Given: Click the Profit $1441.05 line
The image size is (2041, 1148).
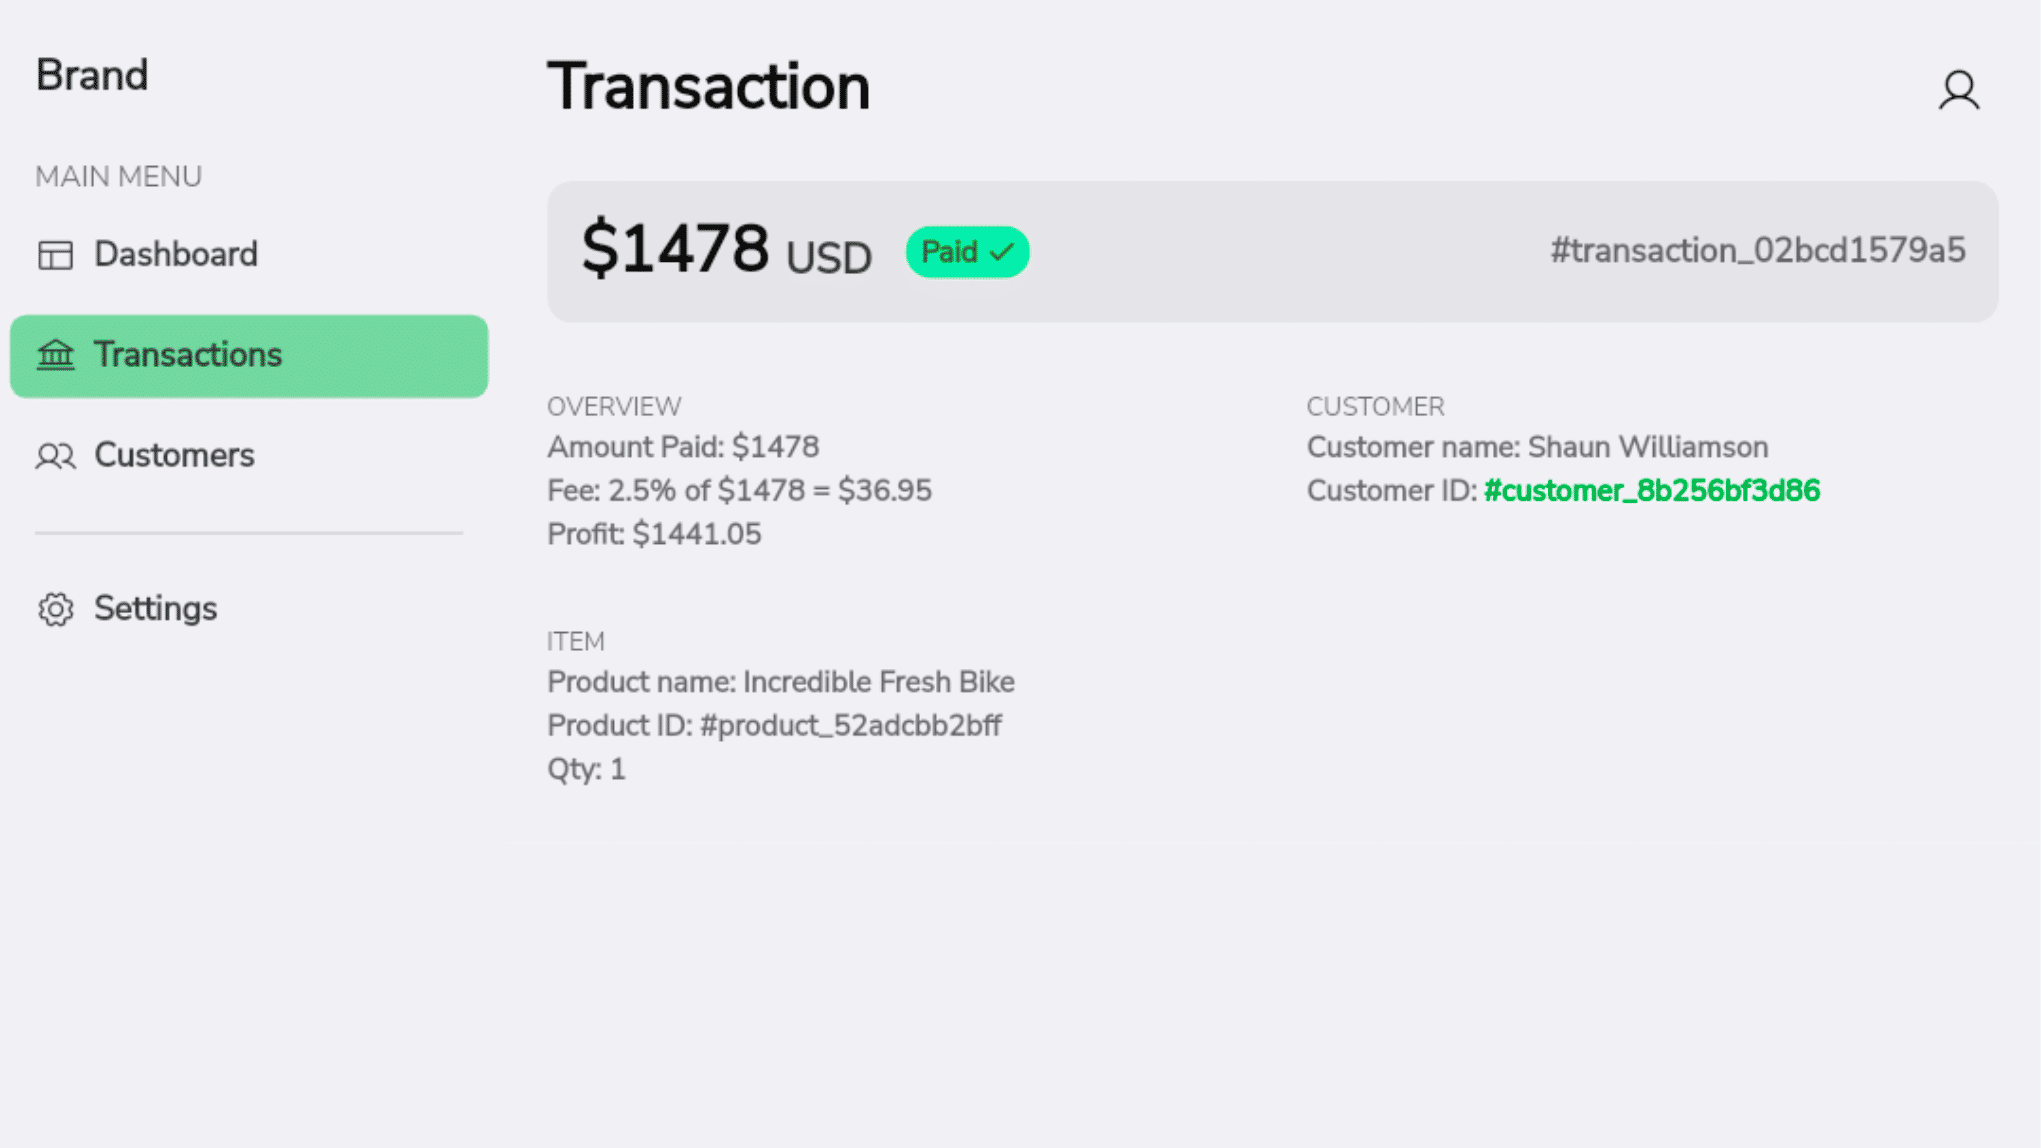Looking at the screenshot, I should point(654,535).
